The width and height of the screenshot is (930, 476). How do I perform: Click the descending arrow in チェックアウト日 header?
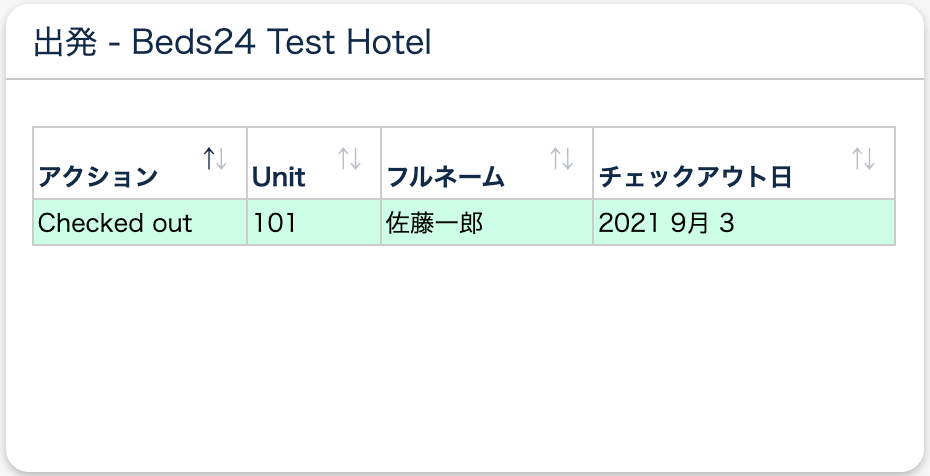tap(869, 158)
